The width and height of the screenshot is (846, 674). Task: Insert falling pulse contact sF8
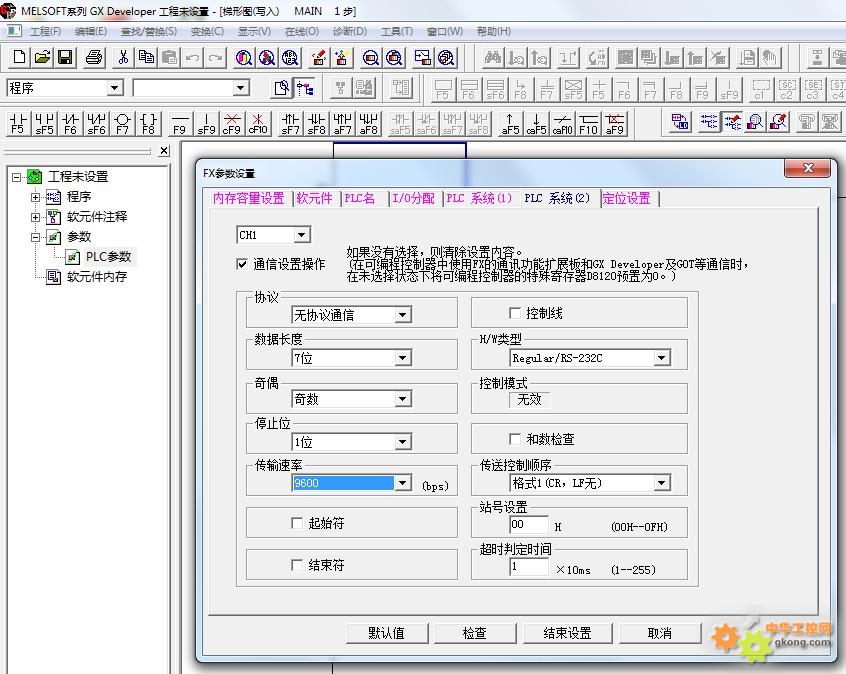[316, 124]
